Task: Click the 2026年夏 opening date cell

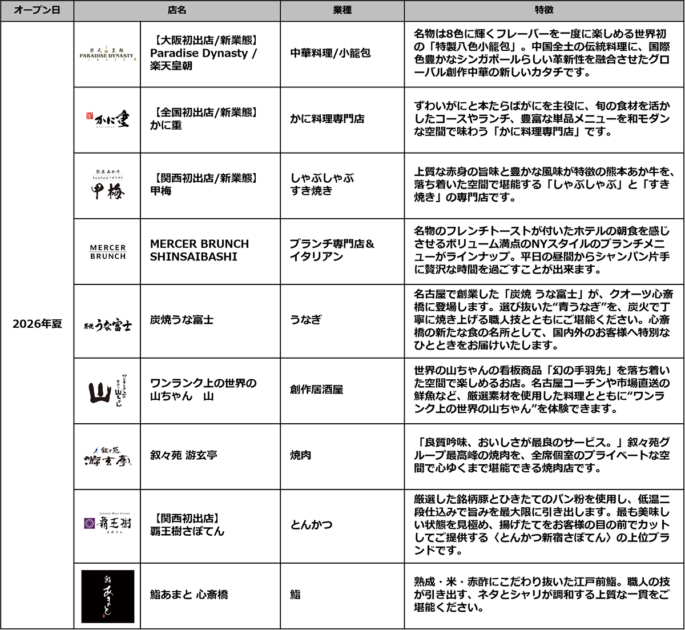Action: coord(38,324)
